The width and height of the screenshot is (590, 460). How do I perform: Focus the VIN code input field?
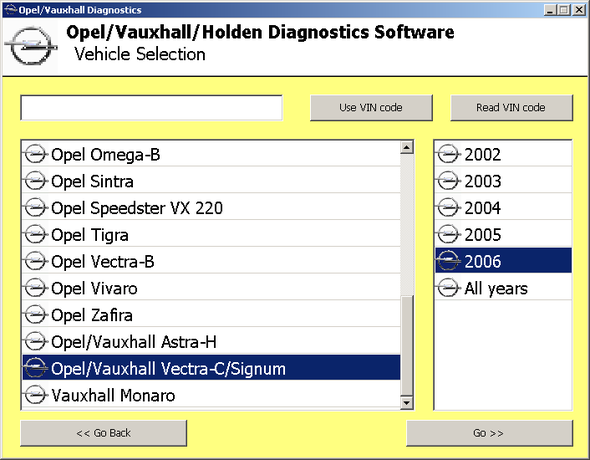pyautogui.click(x=151, y=108)
